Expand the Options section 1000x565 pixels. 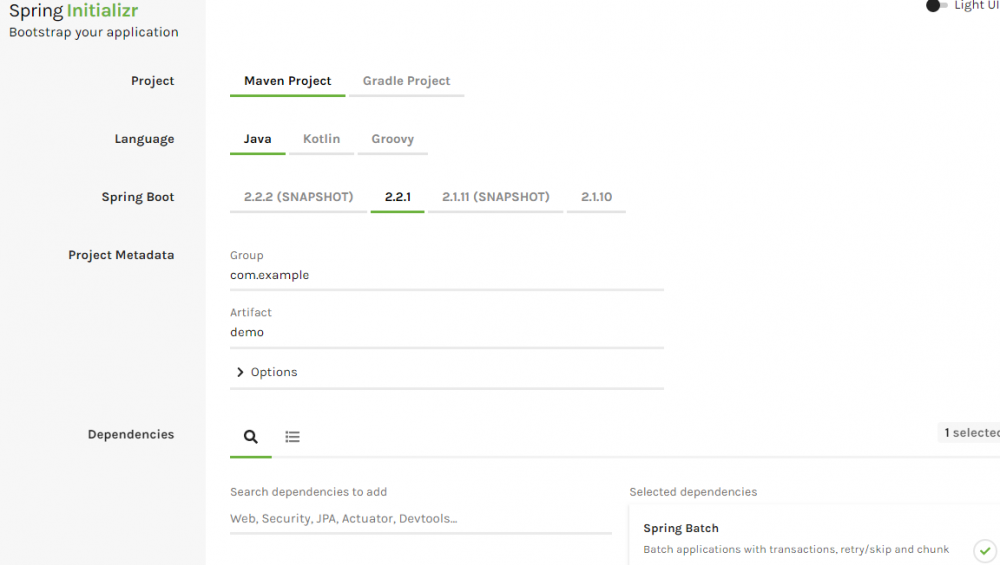point(267,372)
